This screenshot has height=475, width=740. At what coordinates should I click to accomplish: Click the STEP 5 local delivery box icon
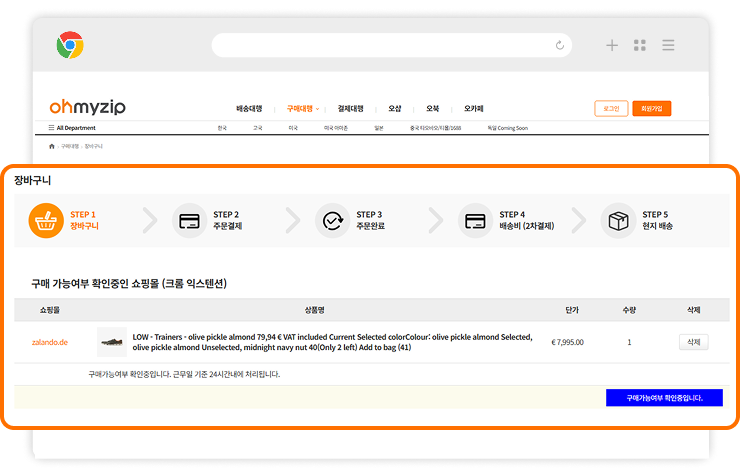[x=618, y=220]
